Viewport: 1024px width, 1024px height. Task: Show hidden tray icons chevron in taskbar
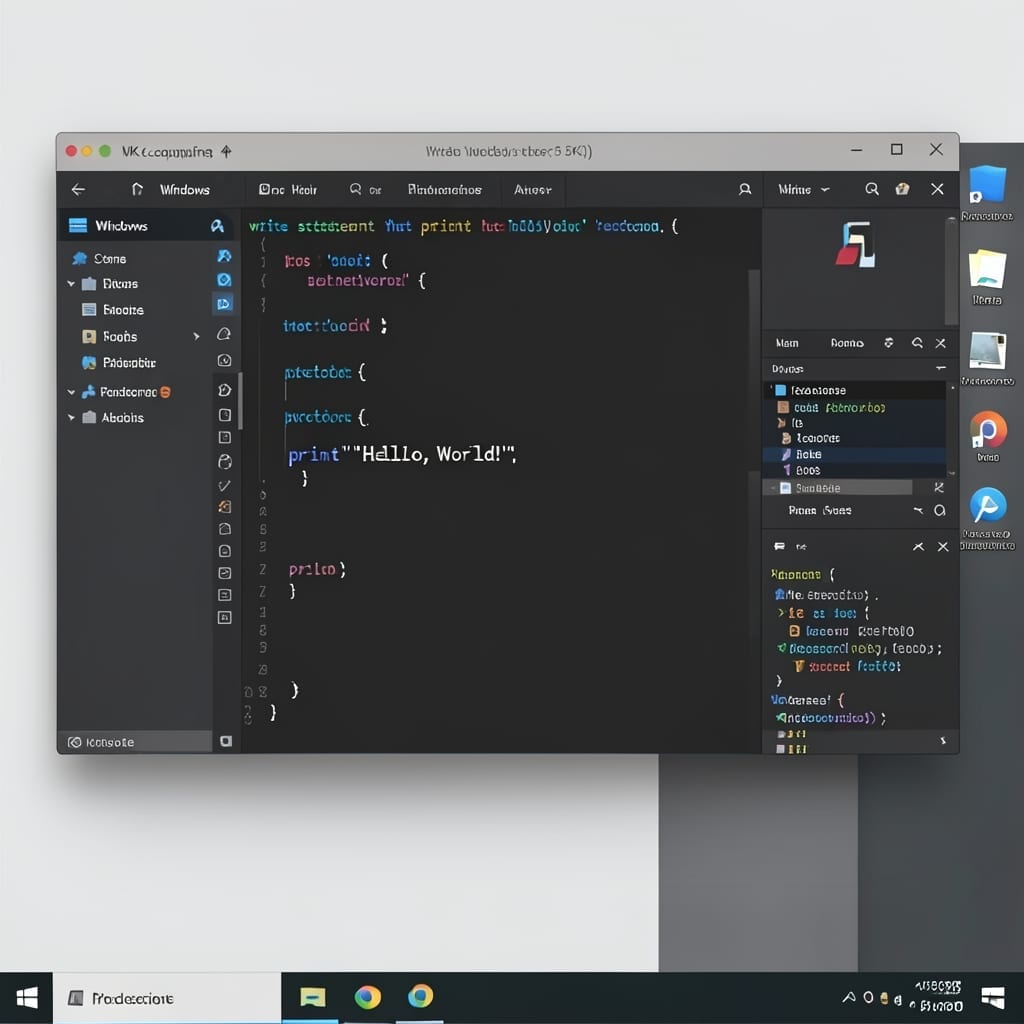(x=848, y=997)
